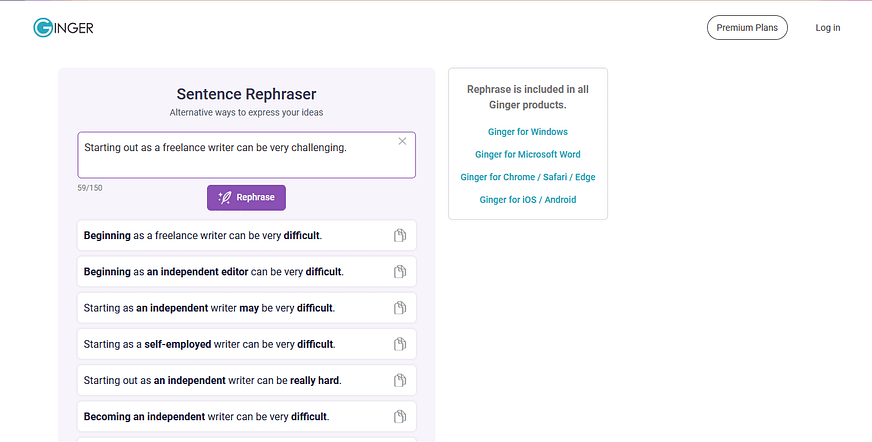Copy the 'Beginning as an independent editor' suggestion
Viewport: 872px width, 442px height.
pyautogui.click(x=400, y=272)
